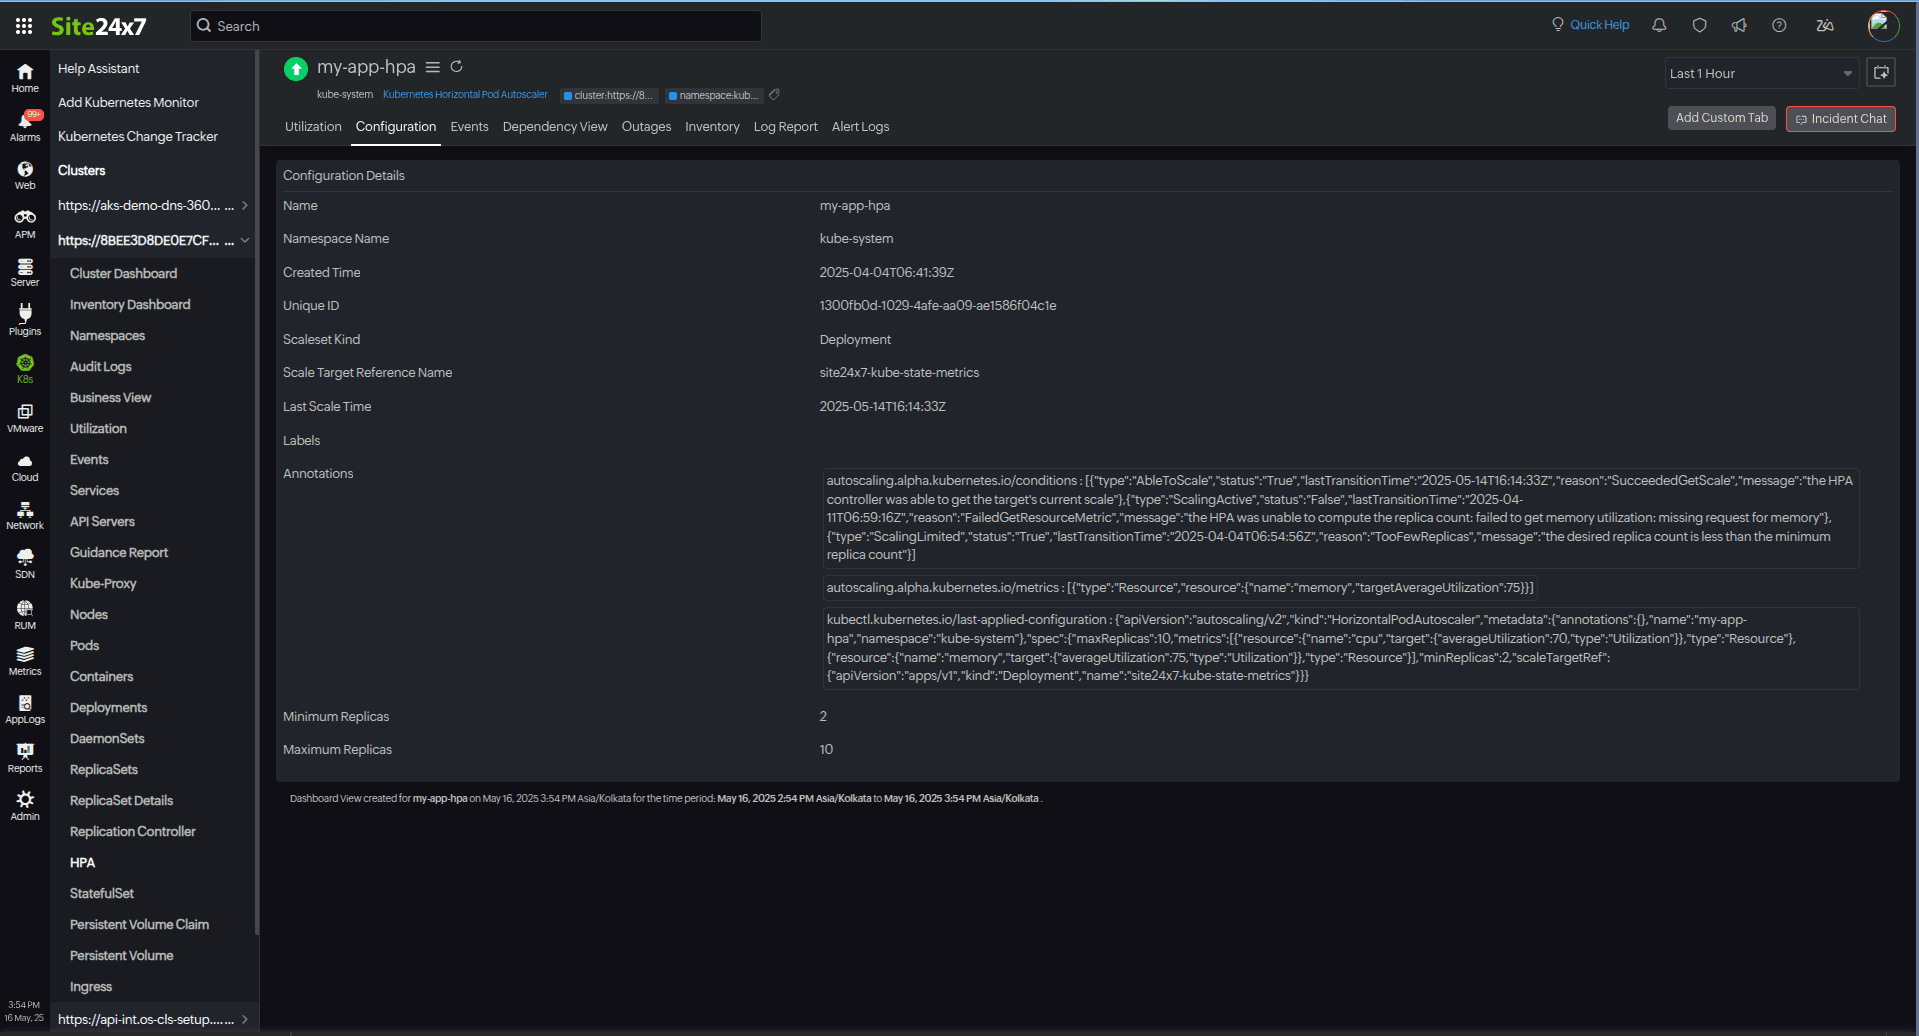Screen dimensions: 1919x1036
Task: Click the Quick Help link
Action: pyautogui.click(x=1590, y=25)
